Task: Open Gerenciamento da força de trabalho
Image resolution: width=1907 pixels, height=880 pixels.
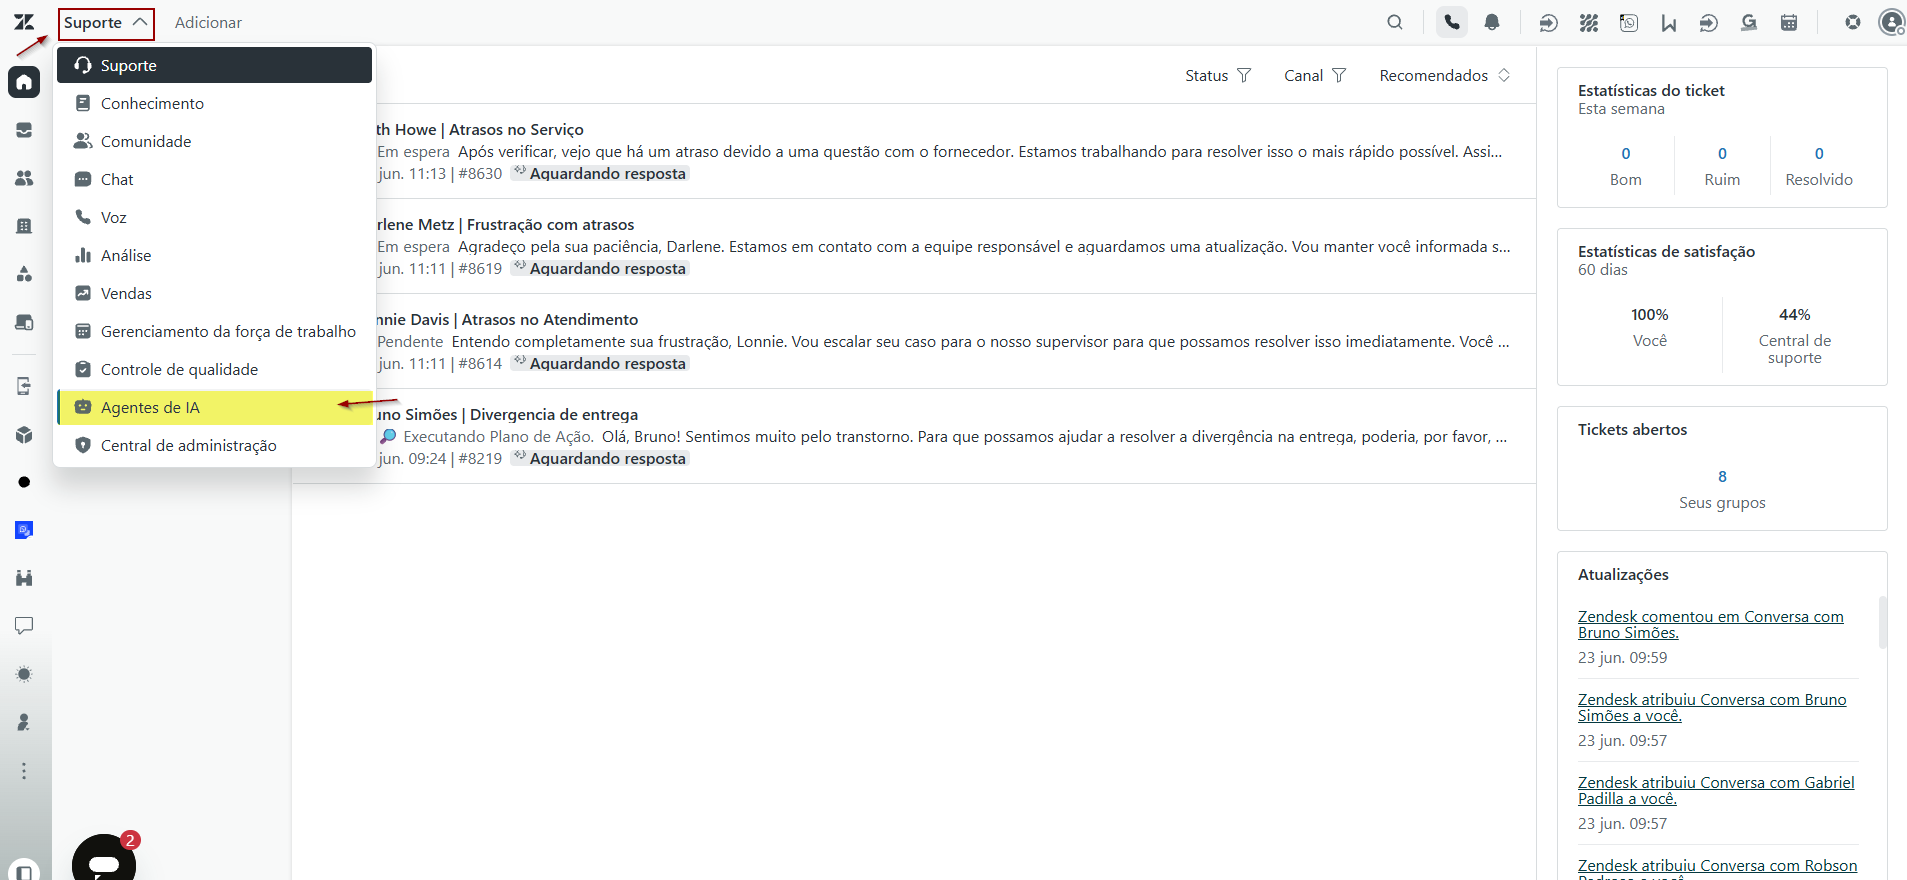Action: pos(214,331)
